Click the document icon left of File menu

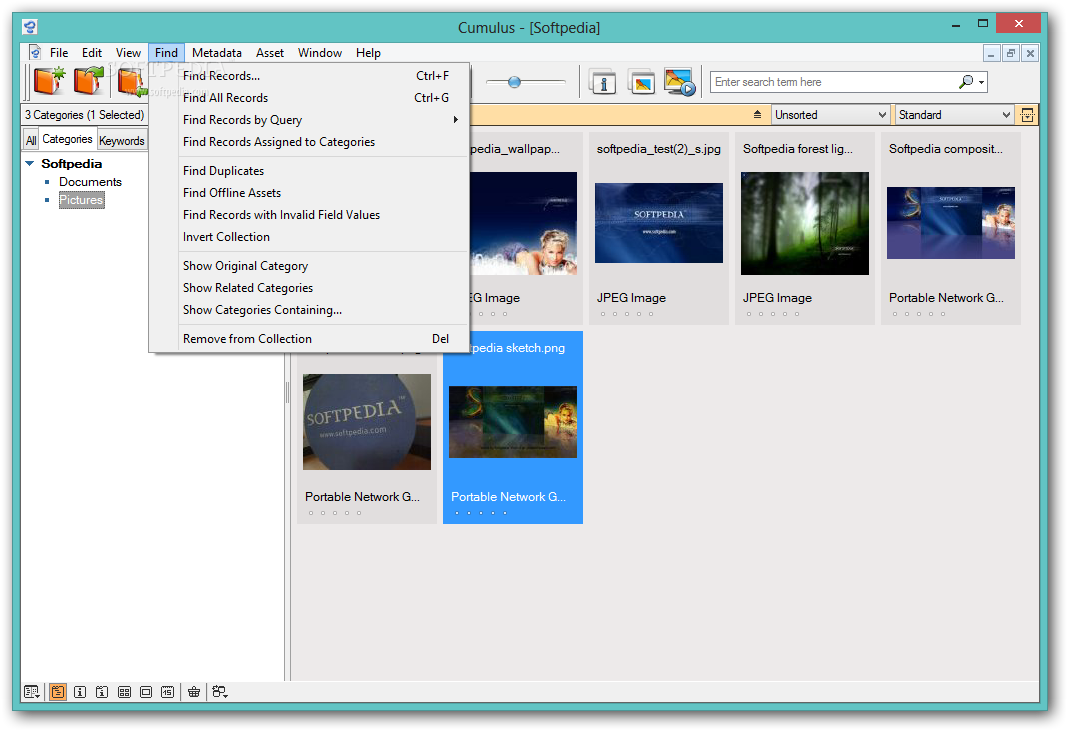(35, 52)
